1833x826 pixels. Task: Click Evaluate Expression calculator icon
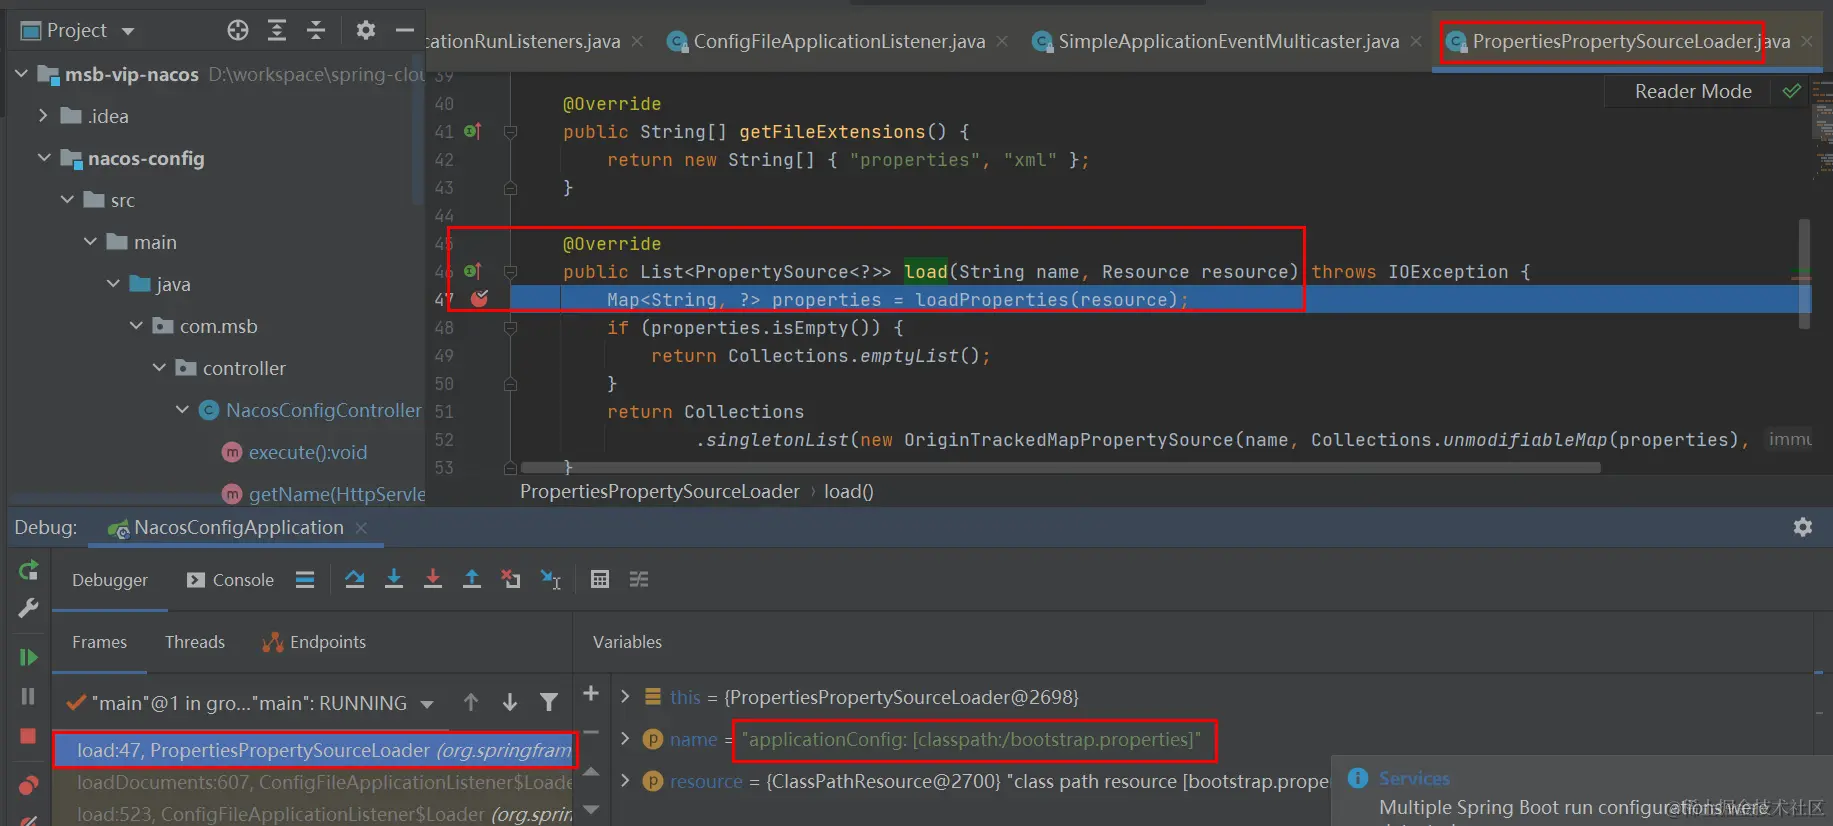[600, 579]
